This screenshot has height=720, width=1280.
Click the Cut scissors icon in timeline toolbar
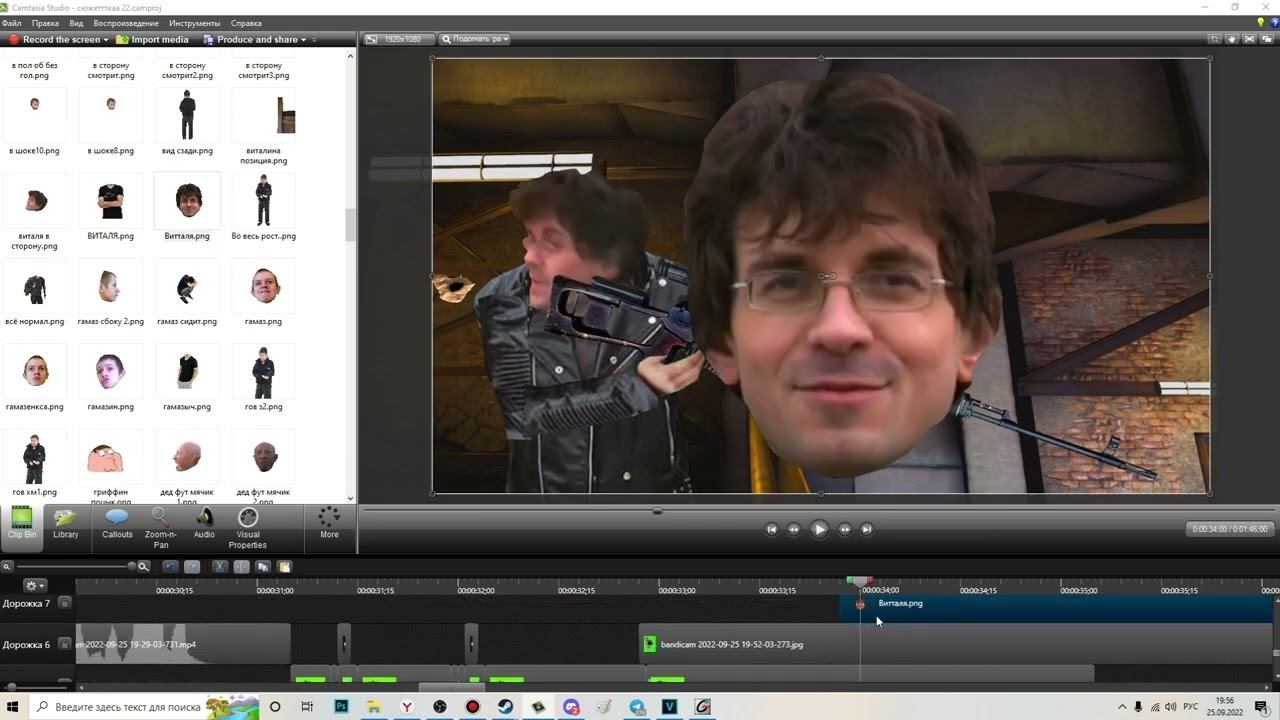tap(220, 567)
